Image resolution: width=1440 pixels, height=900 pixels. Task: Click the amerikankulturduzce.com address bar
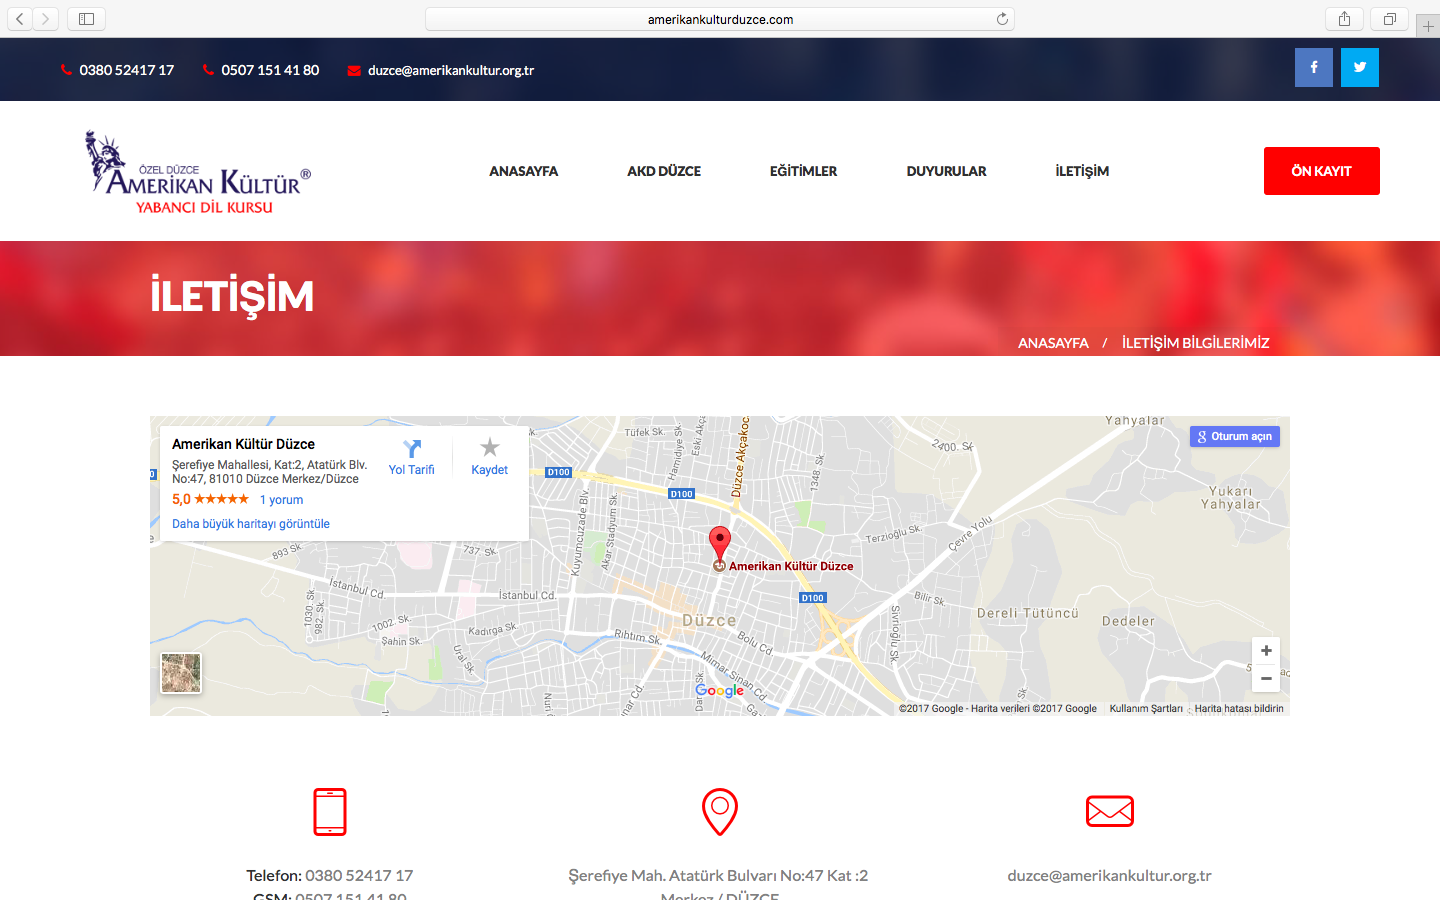pyautogui.click(x=720, y=19)
